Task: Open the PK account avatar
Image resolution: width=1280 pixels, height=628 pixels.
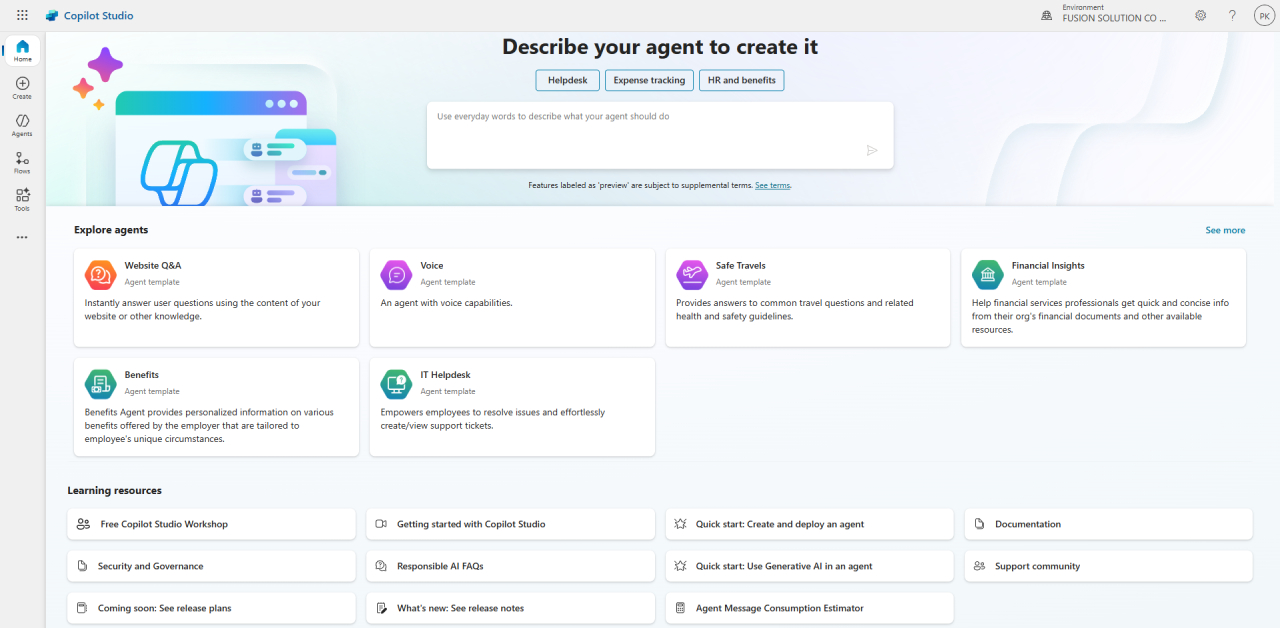Action: (x=1264, y=15)
